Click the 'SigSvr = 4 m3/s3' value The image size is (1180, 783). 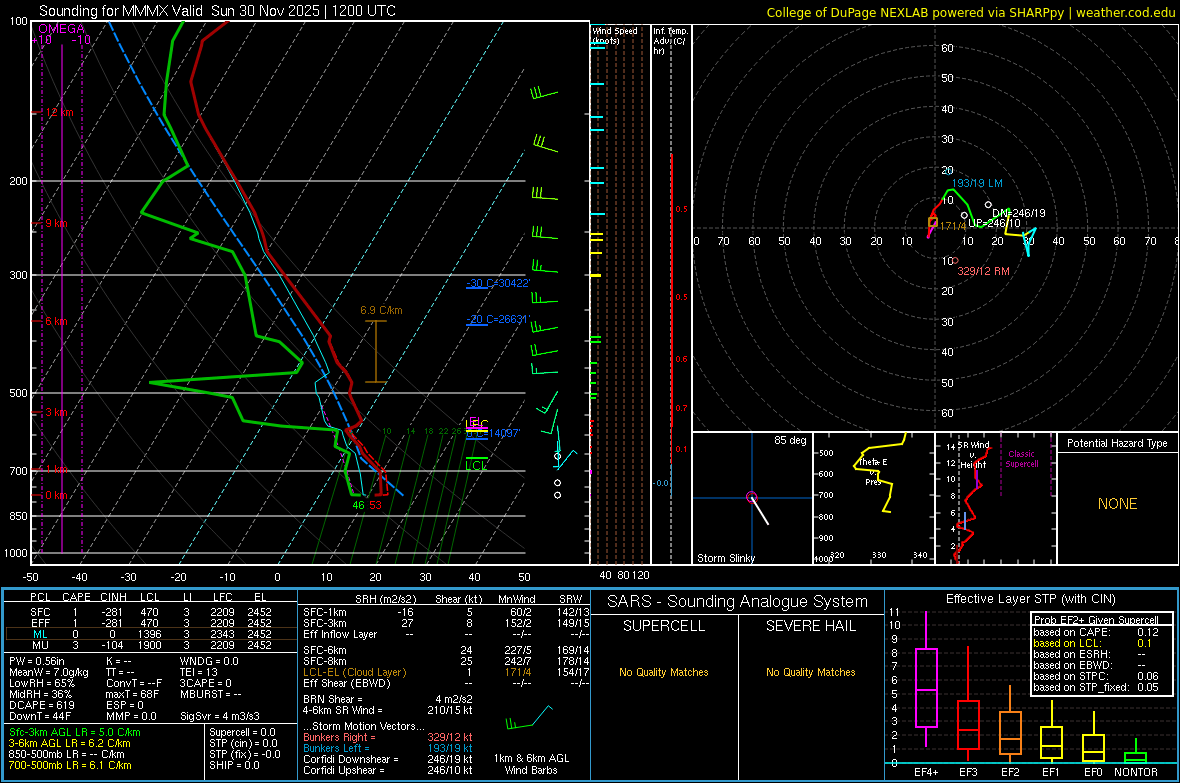[x=220, y=717]
